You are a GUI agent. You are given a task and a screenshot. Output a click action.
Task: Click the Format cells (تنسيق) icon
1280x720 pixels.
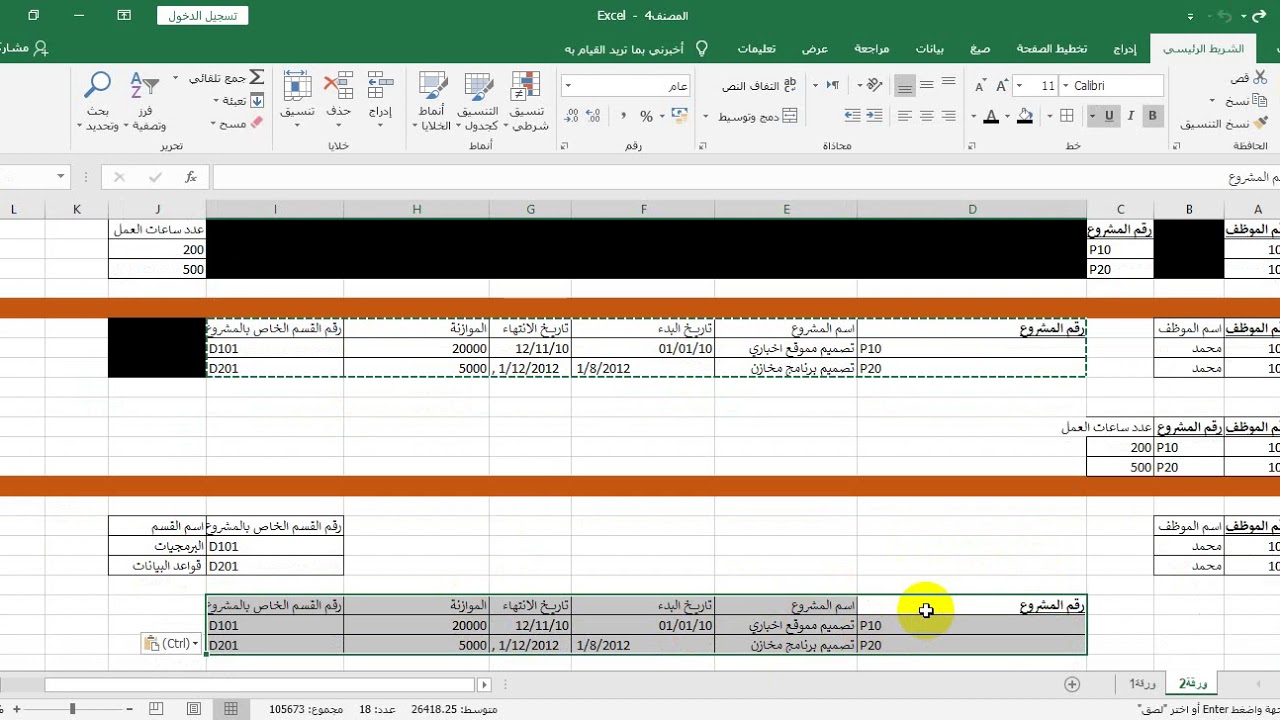pos(297,86)
